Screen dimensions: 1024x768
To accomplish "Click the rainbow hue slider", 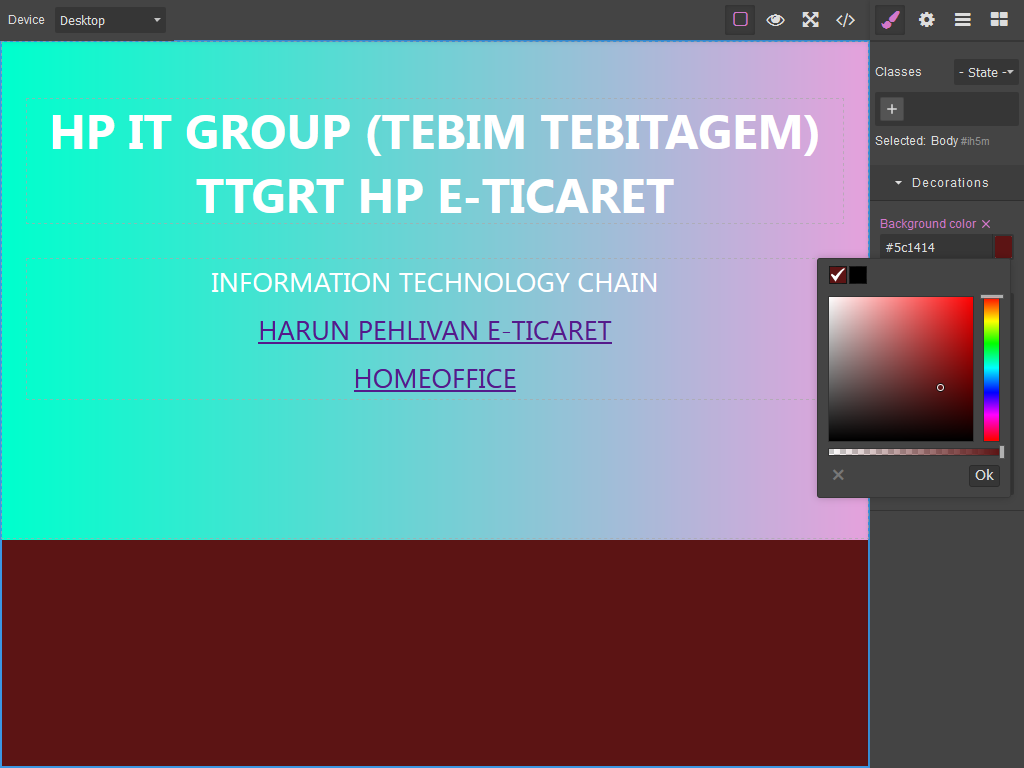I will click(x=991, y=369).
